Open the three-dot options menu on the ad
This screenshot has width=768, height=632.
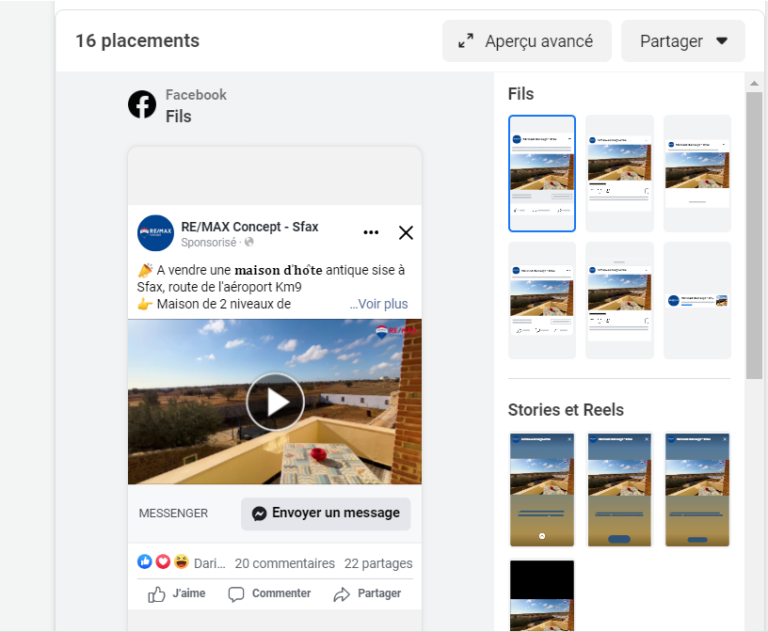click(x=371, y=233)
